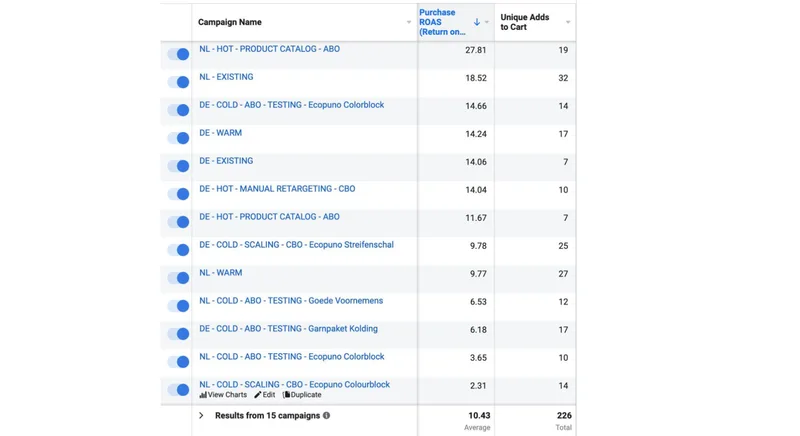Image resolution: width=800 pixels, height=436 pixels.
Task: Open View Charts for Ecopuno Colourblock campaign
Action: click(223, 395)
